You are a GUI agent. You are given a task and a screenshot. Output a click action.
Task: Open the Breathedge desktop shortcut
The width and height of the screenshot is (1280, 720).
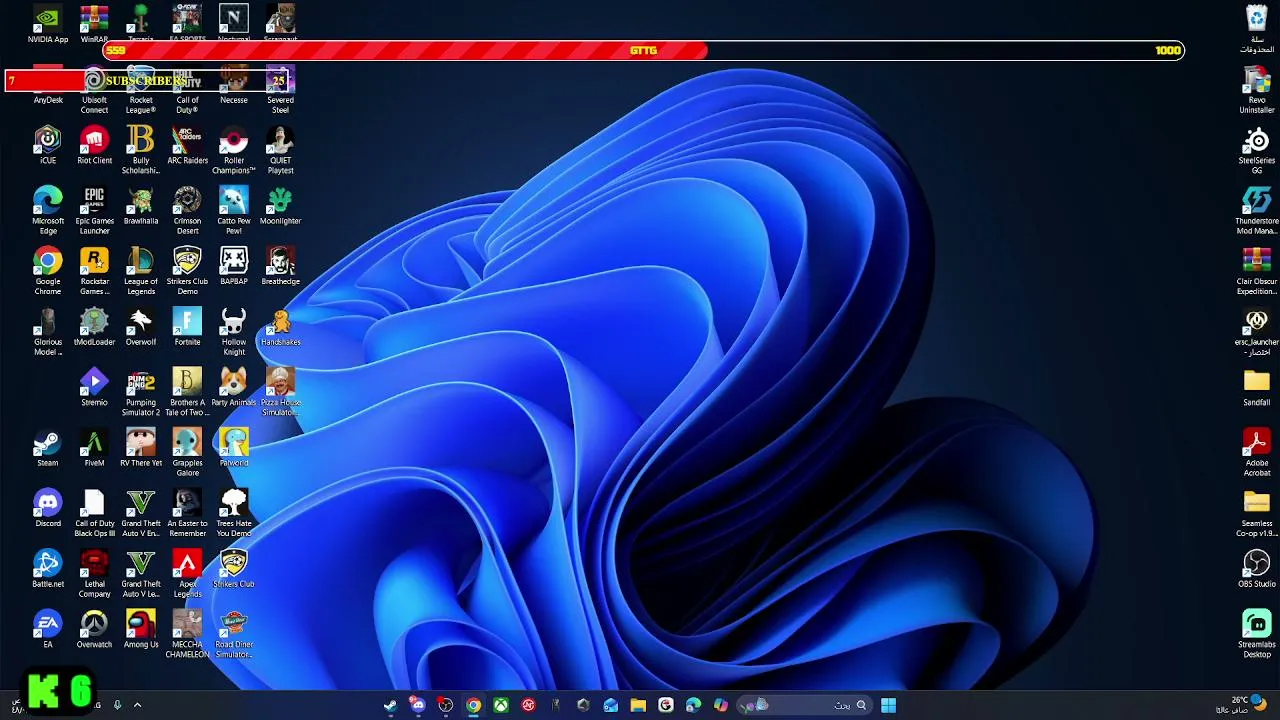point(280,267)
